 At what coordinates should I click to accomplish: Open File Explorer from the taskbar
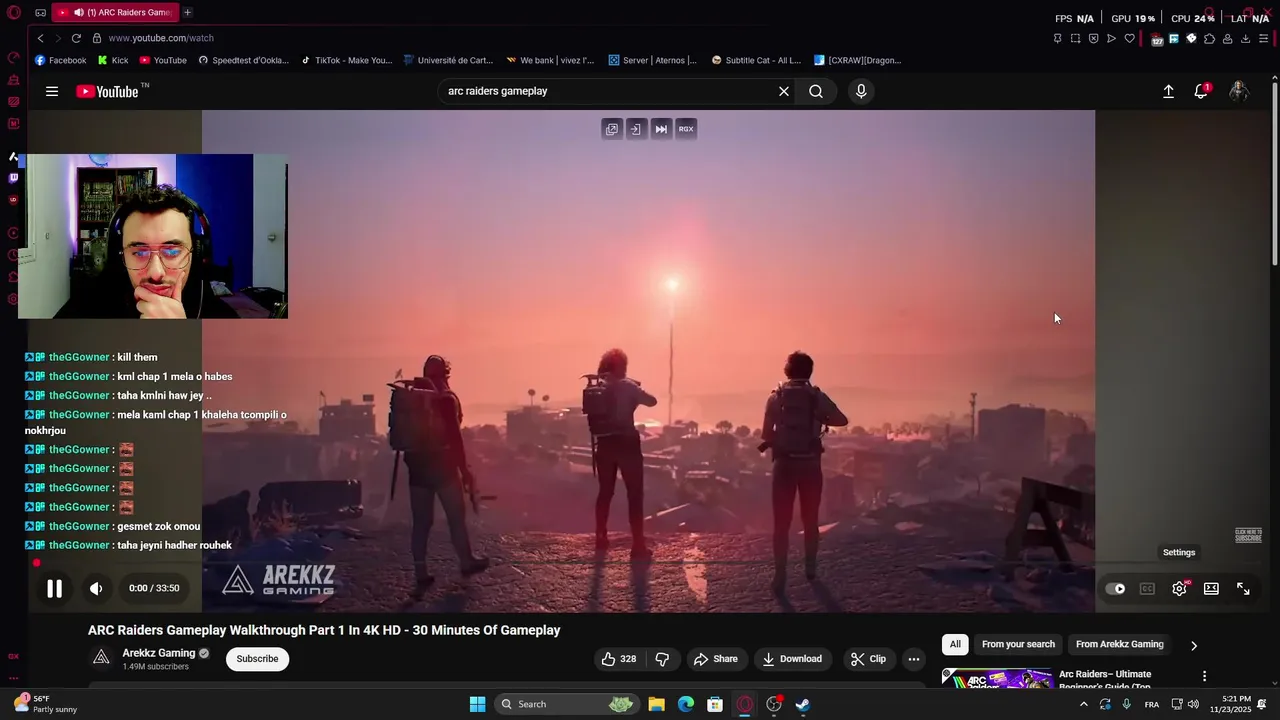point(656,704)
